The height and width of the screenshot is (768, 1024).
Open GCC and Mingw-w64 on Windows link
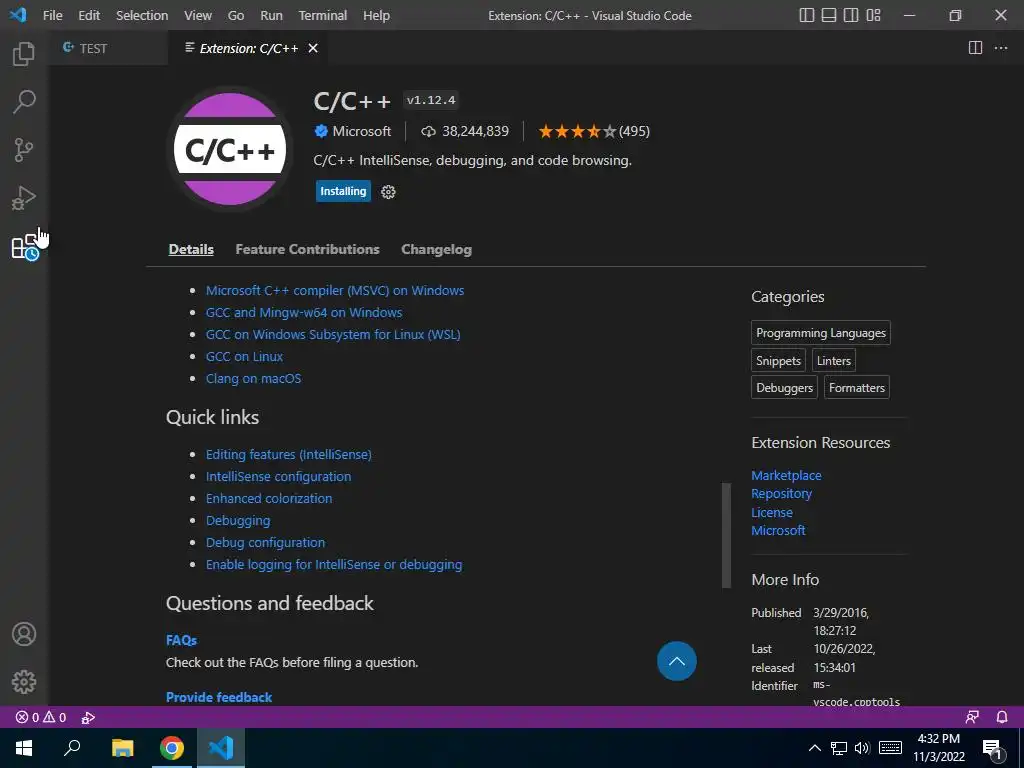304,312
